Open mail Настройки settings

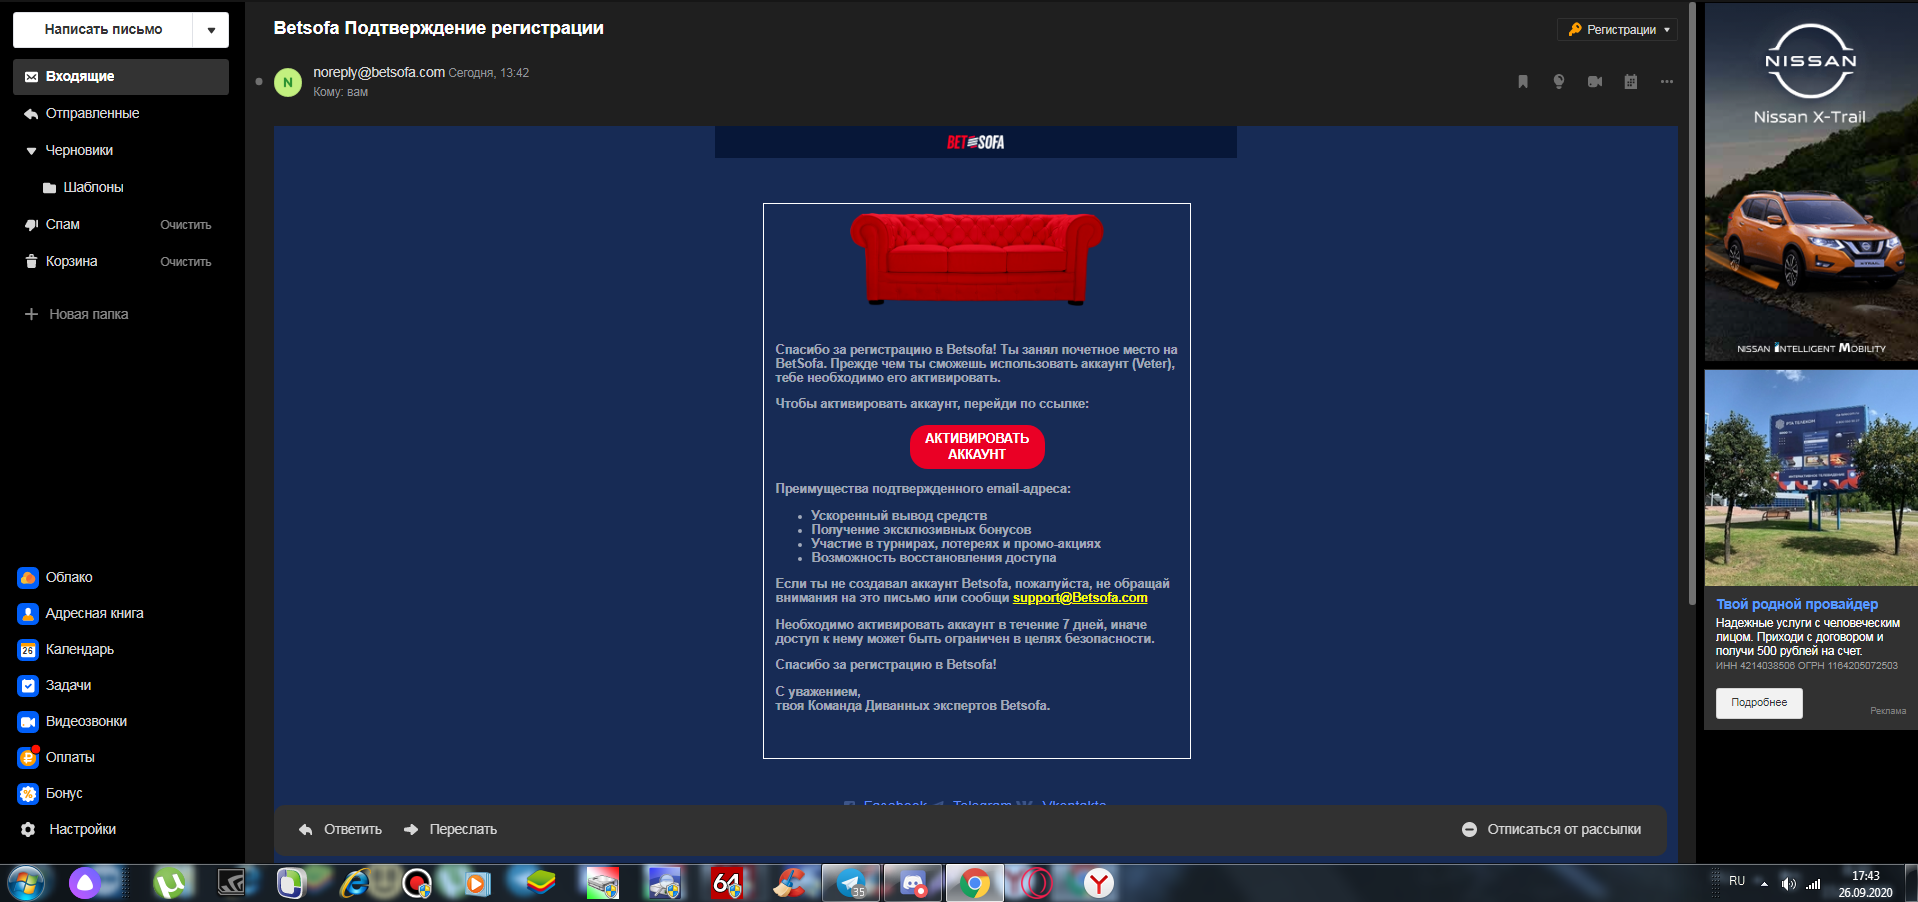[68, 829]
